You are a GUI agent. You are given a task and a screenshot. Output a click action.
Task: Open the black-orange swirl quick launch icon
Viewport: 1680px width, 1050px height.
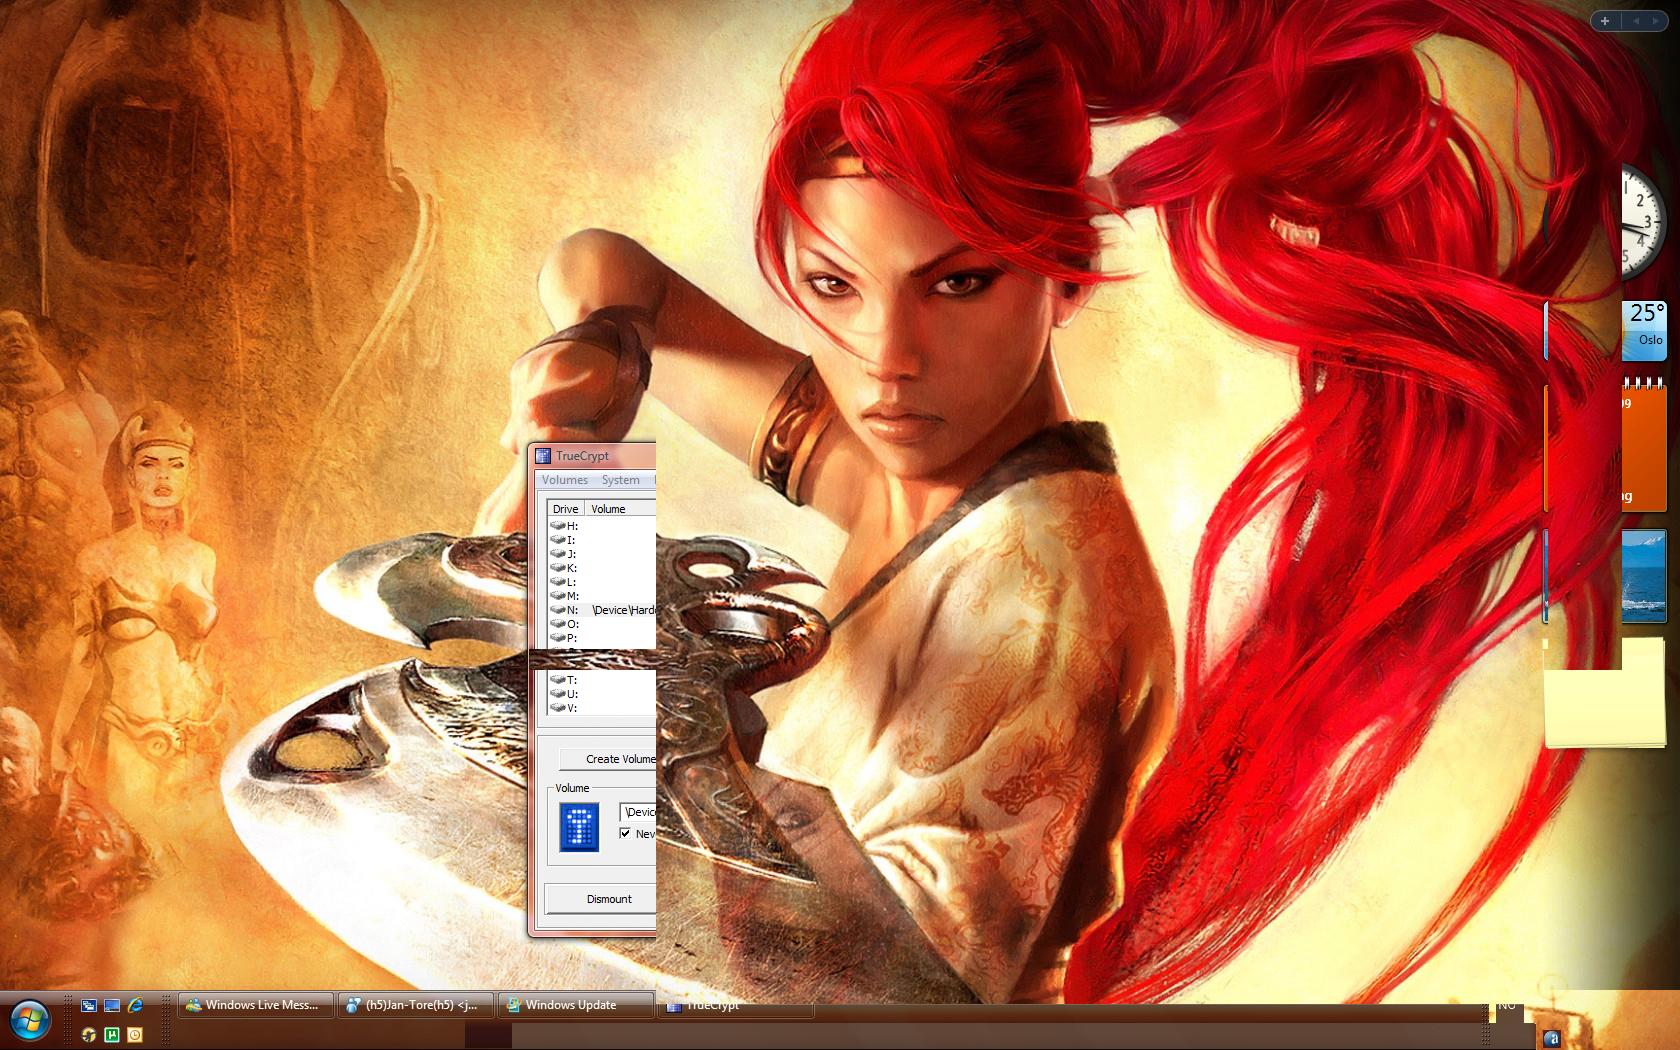pyautogui.click(x=88, y=1034)
